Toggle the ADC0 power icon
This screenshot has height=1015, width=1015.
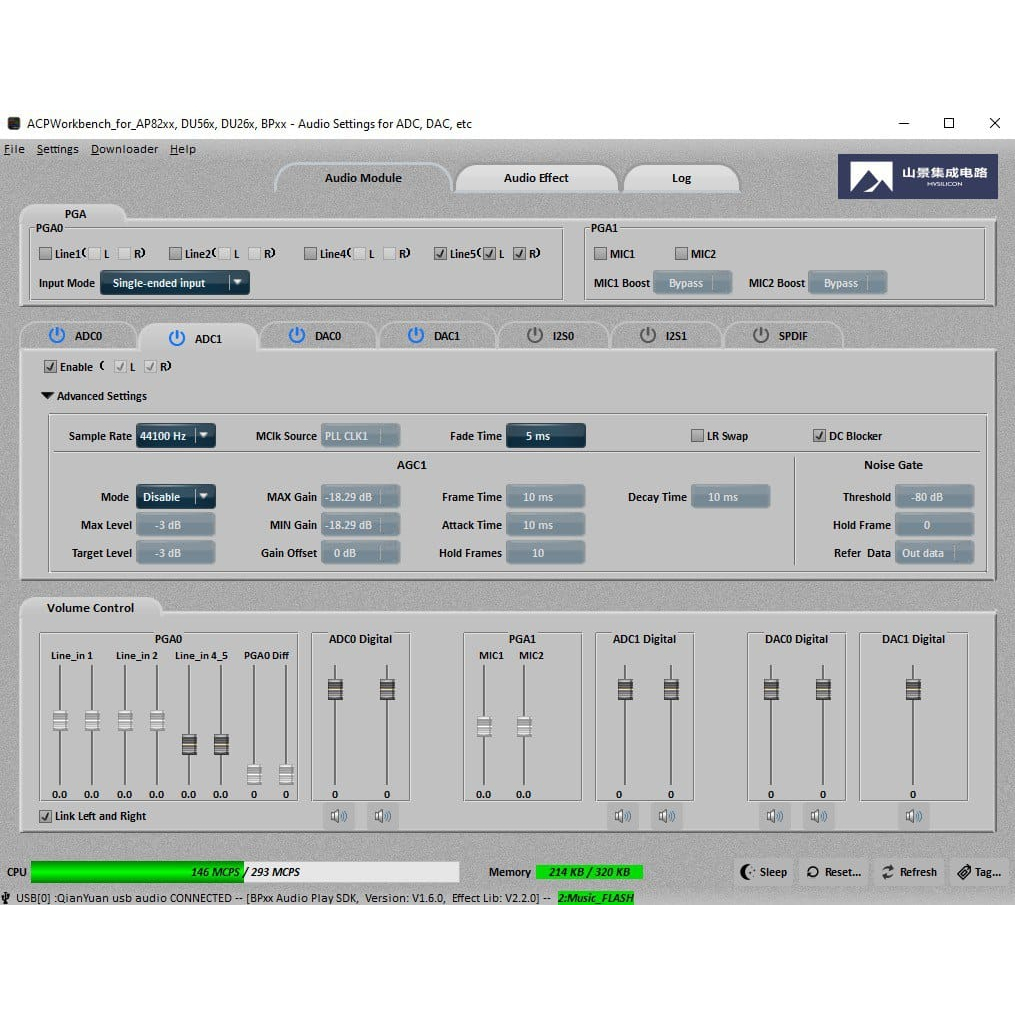tap(56, 336)
